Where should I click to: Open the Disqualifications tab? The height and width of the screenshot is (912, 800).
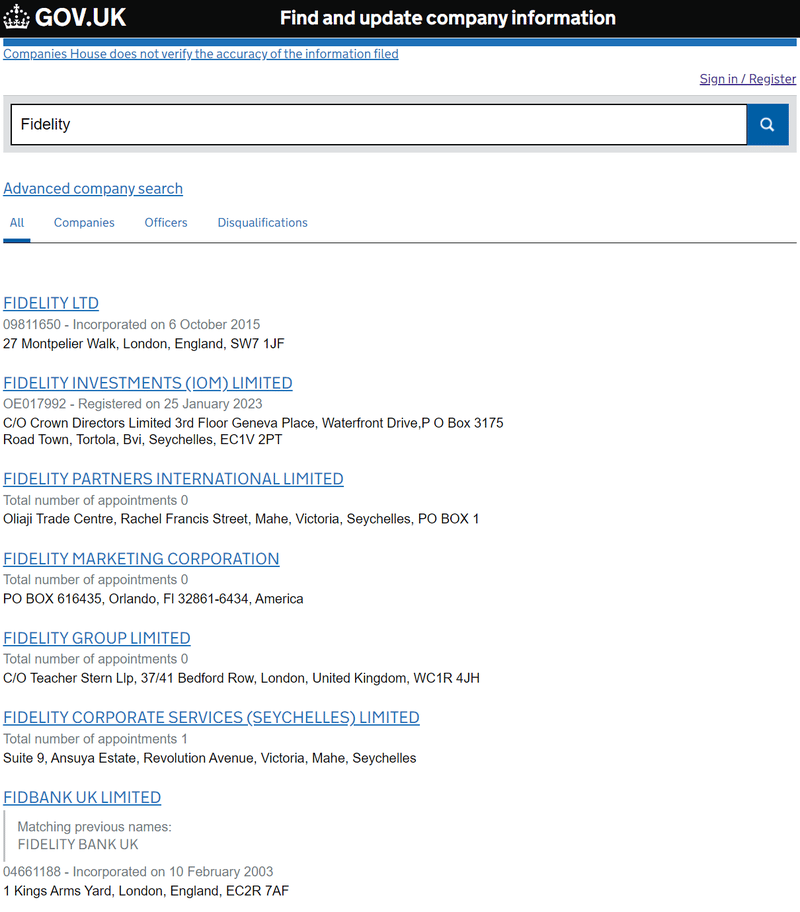(262, 223)
